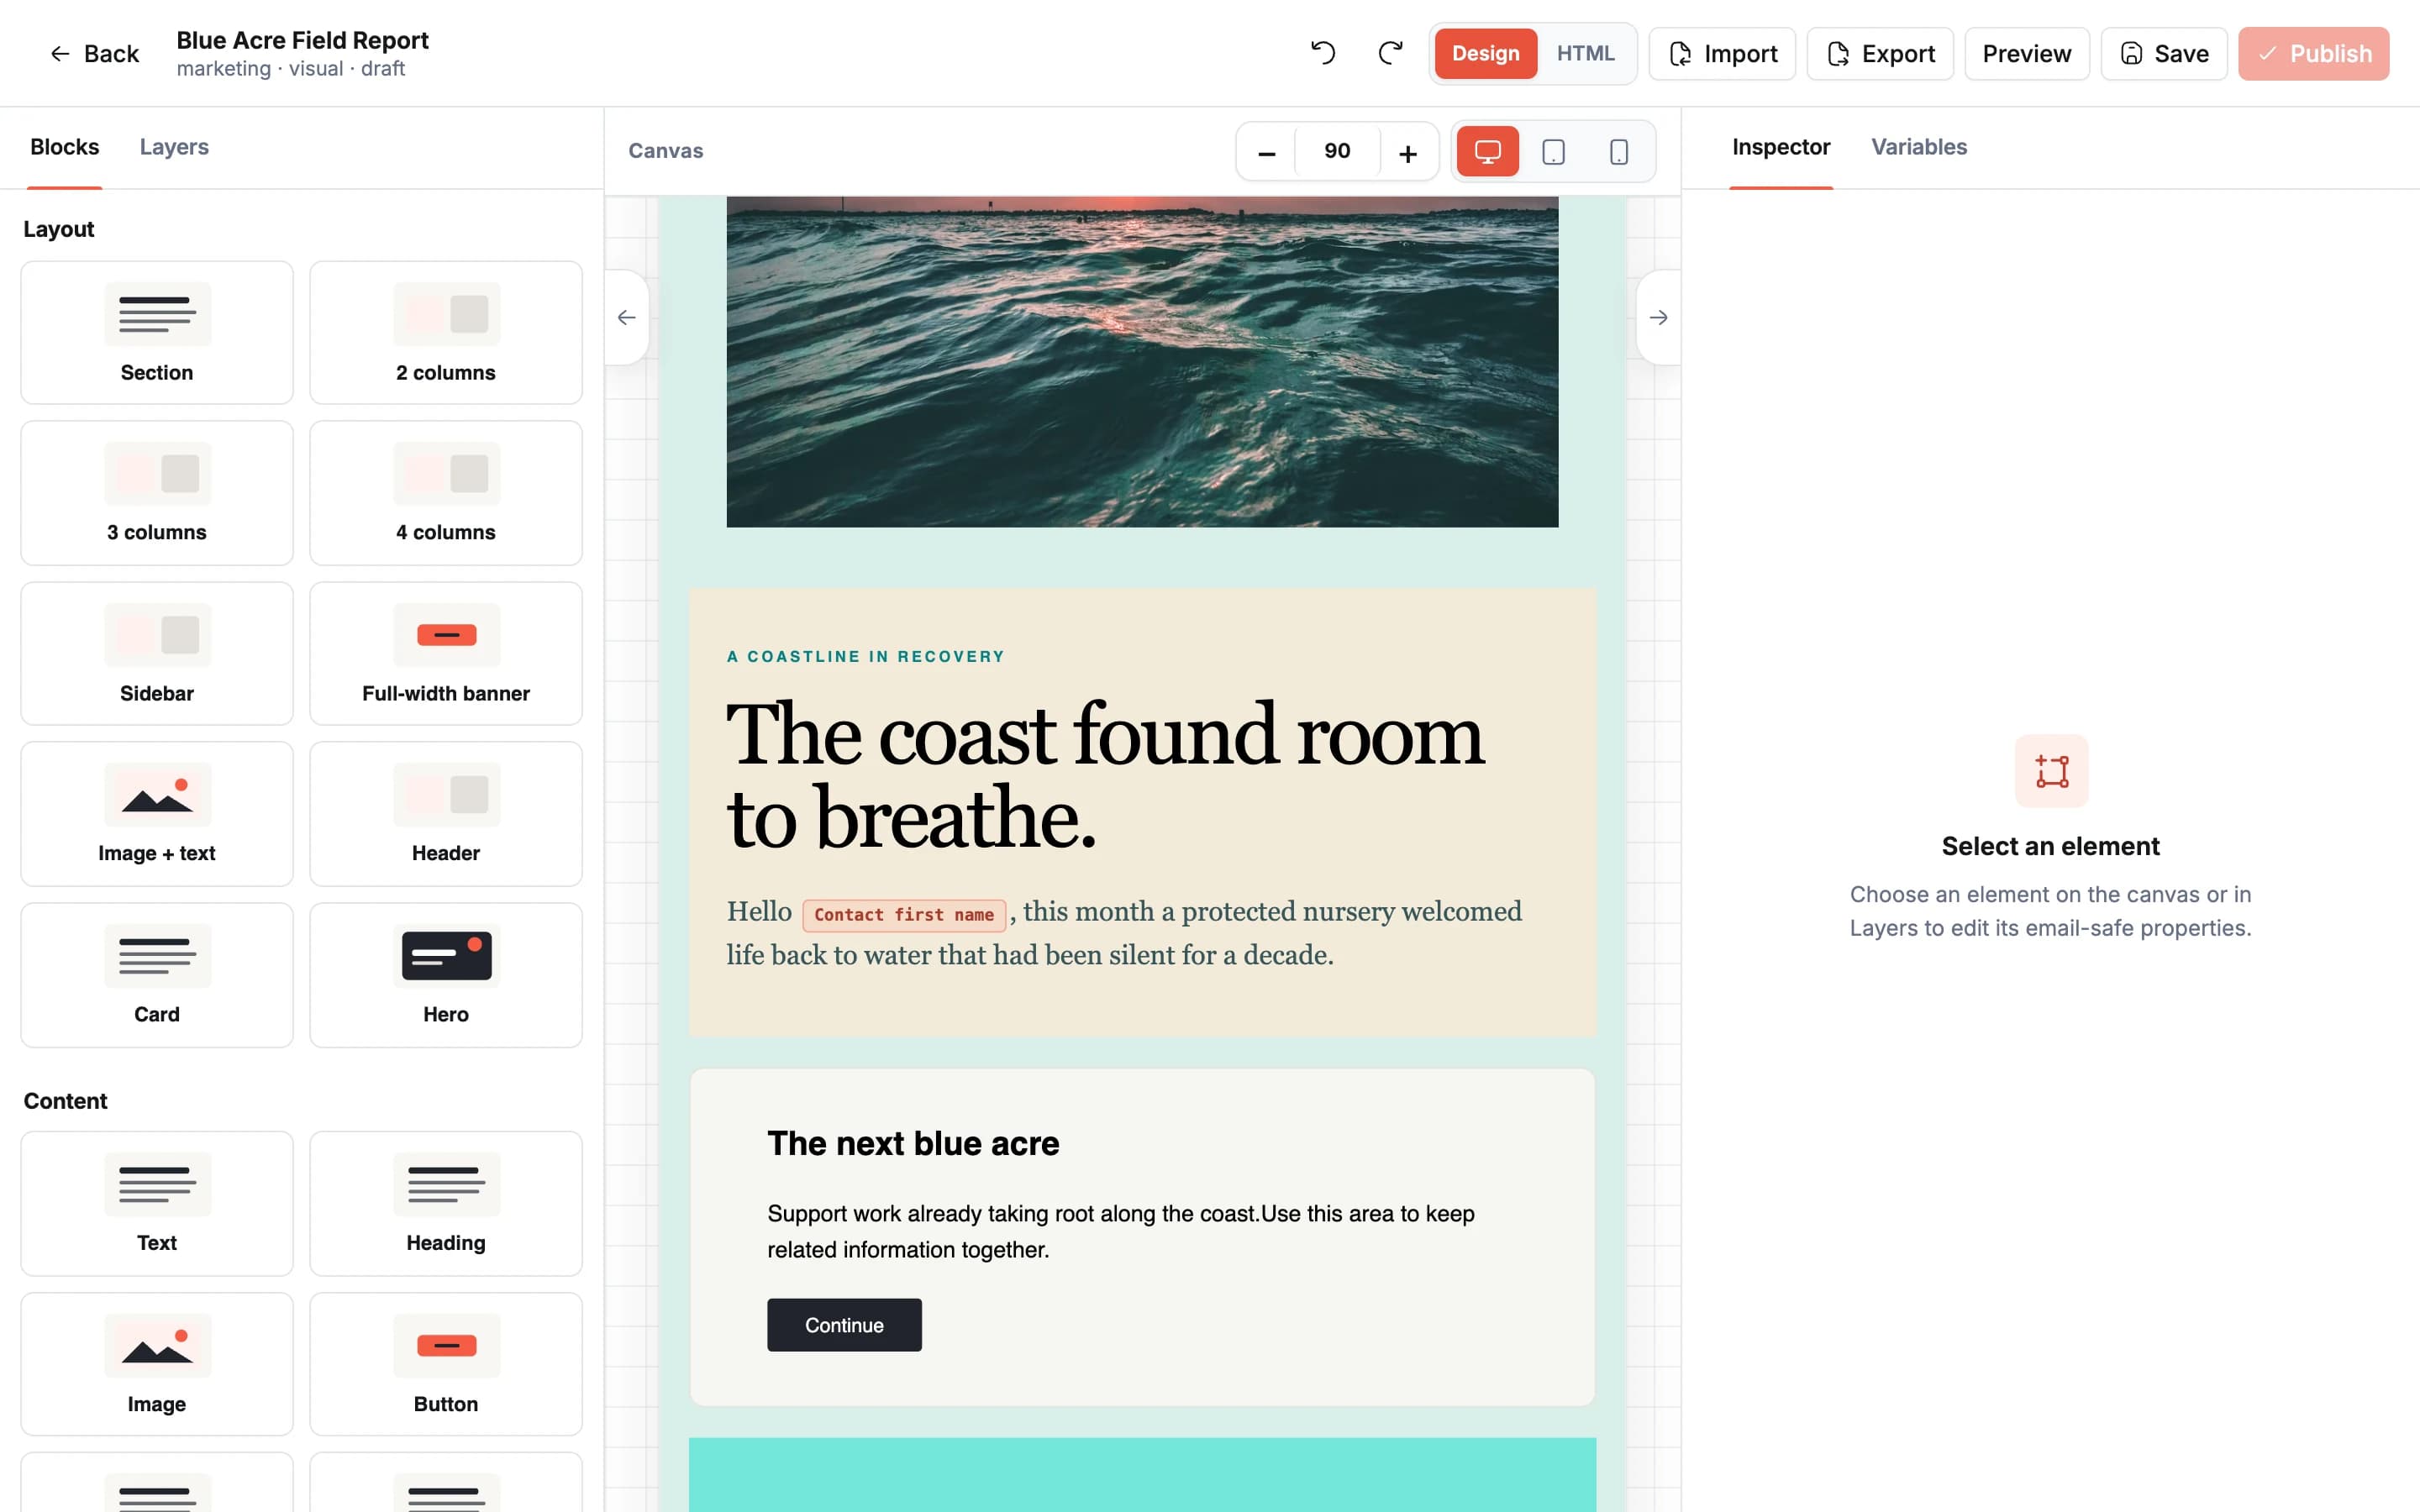Image resolution: width=2420 pixels, height=1512 pixels.
Task: Select the Button content block
Action: (x=446, y=1365)
